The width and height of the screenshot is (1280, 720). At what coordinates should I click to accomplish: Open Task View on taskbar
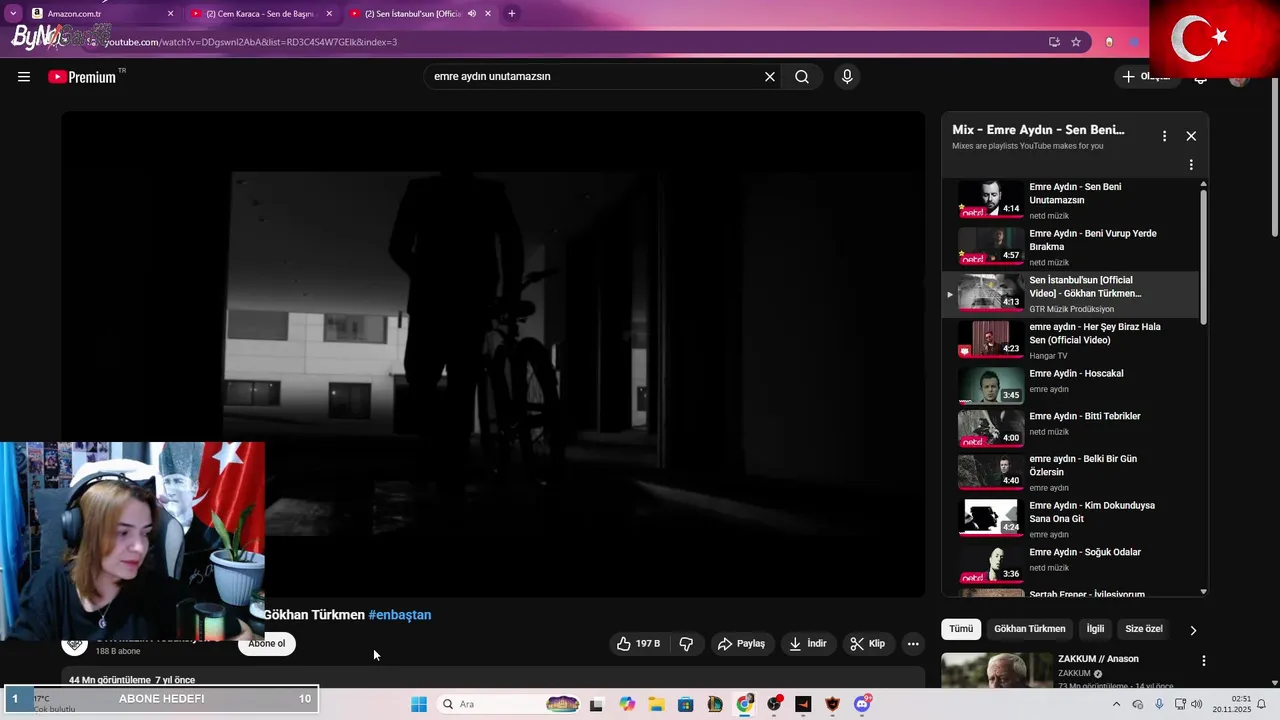(597, 704)
